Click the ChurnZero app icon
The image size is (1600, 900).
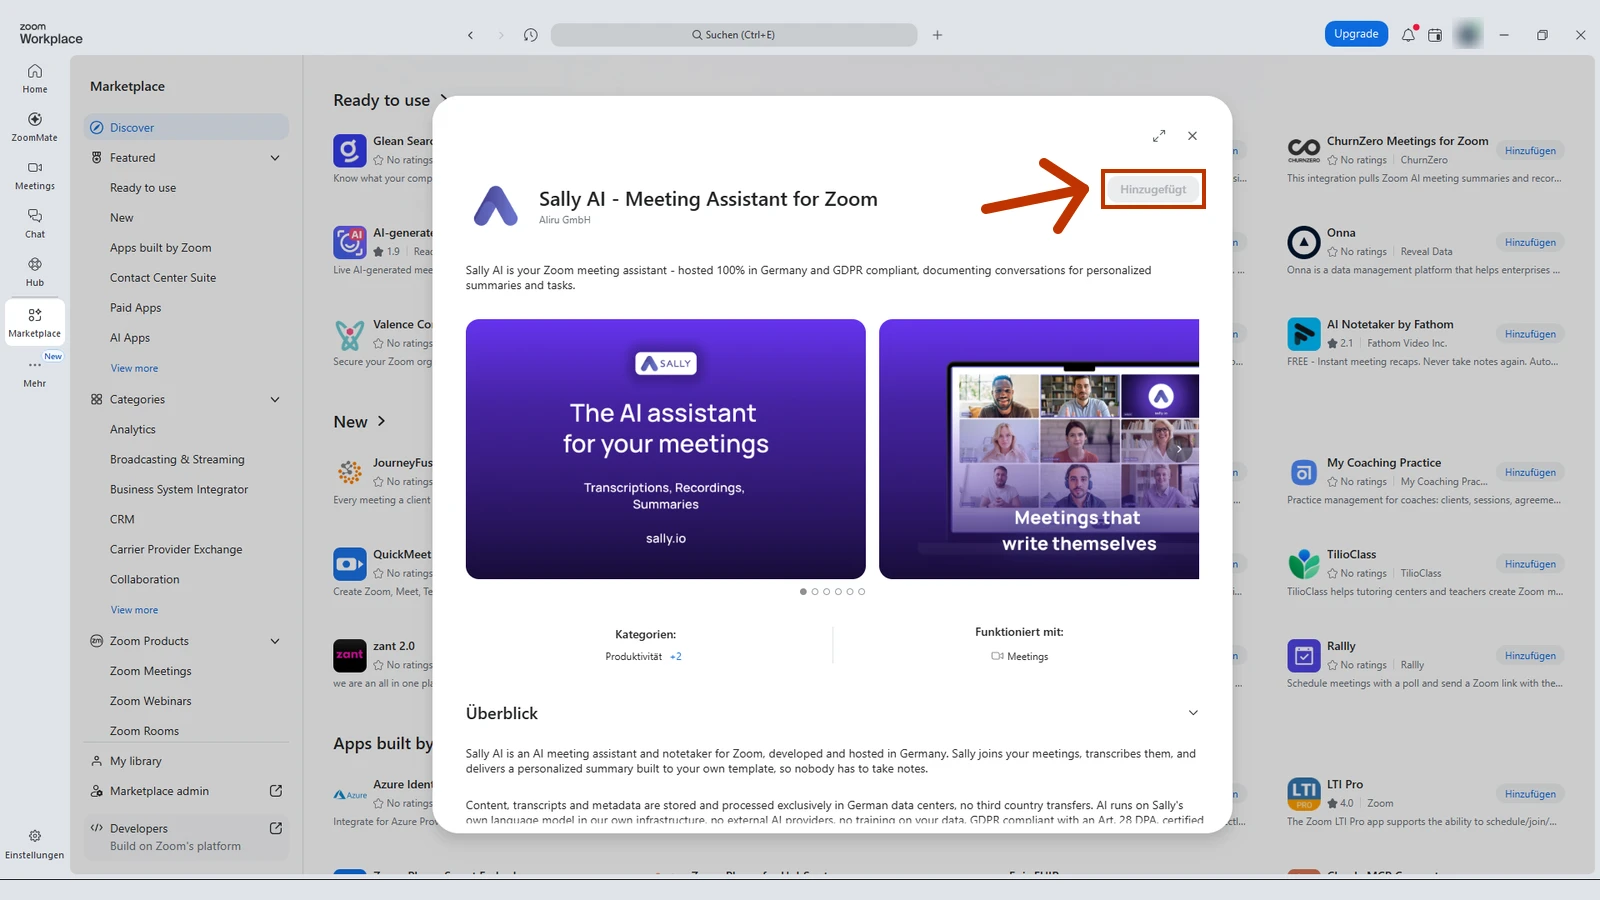1304,151
